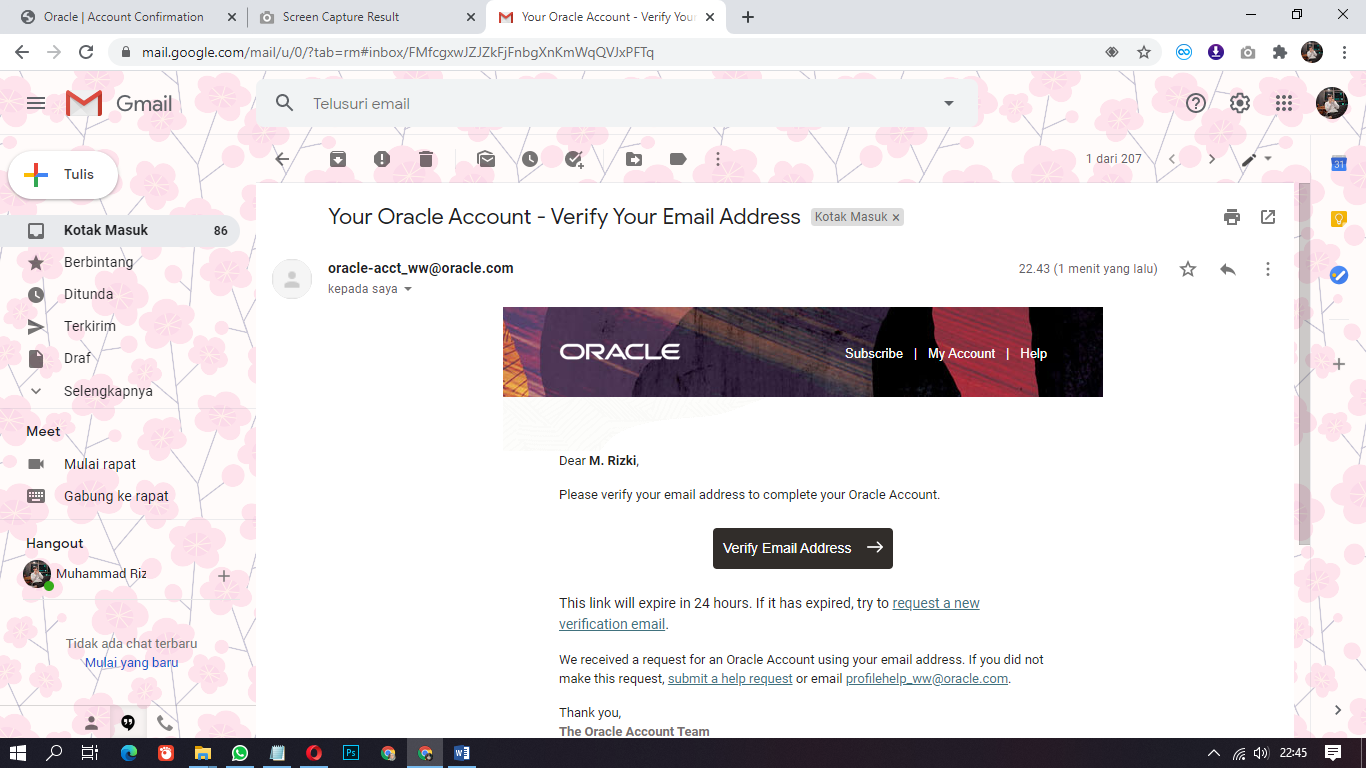
Task: Open Gmail Support help icon
Action: click(1196, 103)
